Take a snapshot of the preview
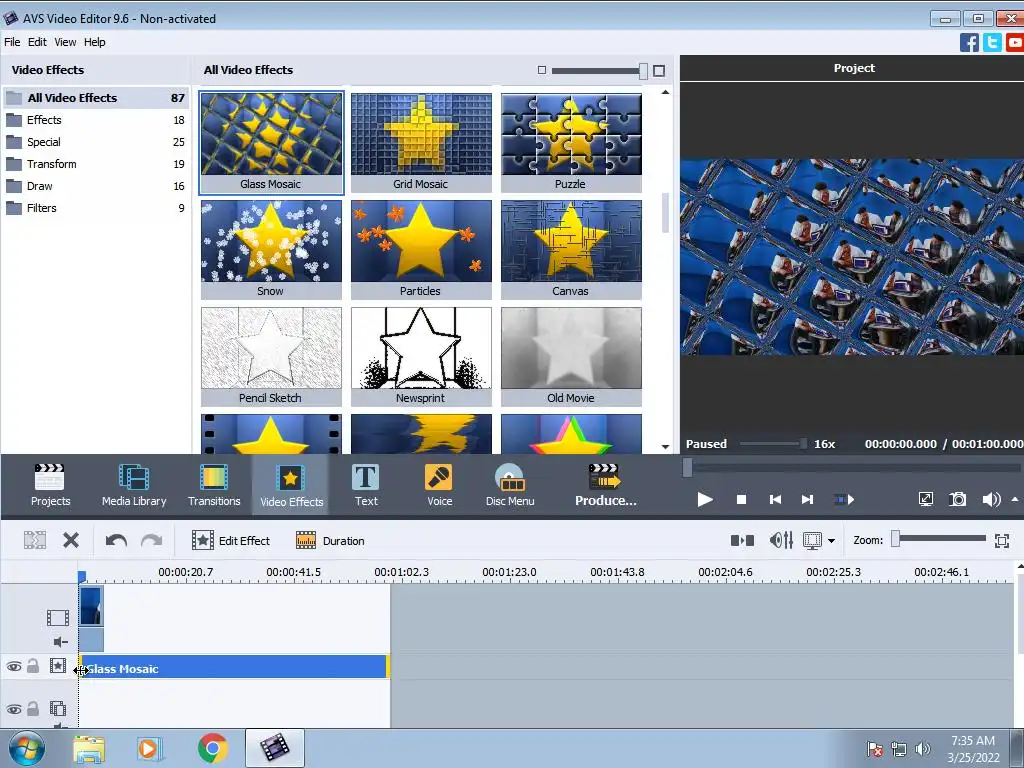Image resolution: width=1024 pixels, height=768 pixels. click(957, 500)
